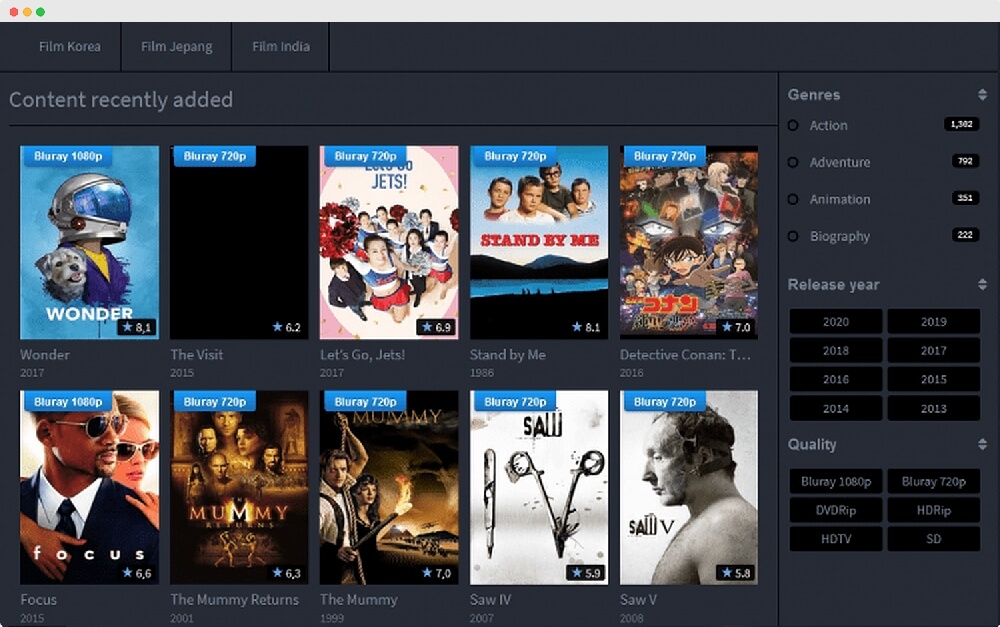Collapse the Release year section arrows
This screenshot has width=1000, height=627.
click(x=982, y=284)
